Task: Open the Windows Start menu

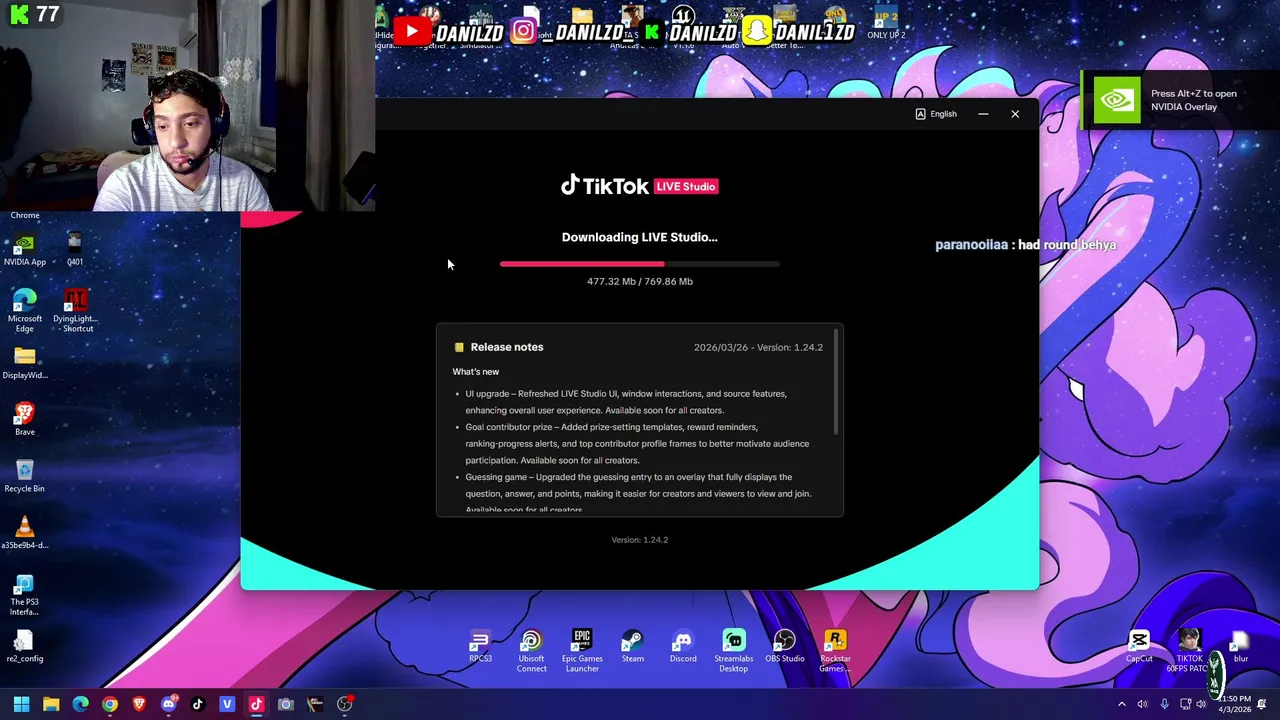Action: coord(21,704)
